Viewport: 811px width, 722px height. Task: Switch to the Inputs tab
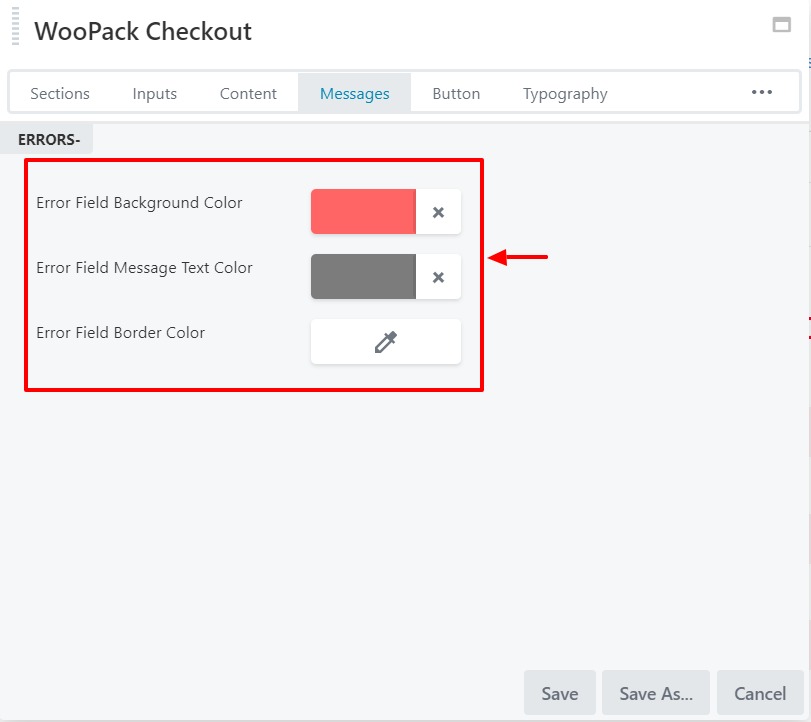[x=155, y=94]
